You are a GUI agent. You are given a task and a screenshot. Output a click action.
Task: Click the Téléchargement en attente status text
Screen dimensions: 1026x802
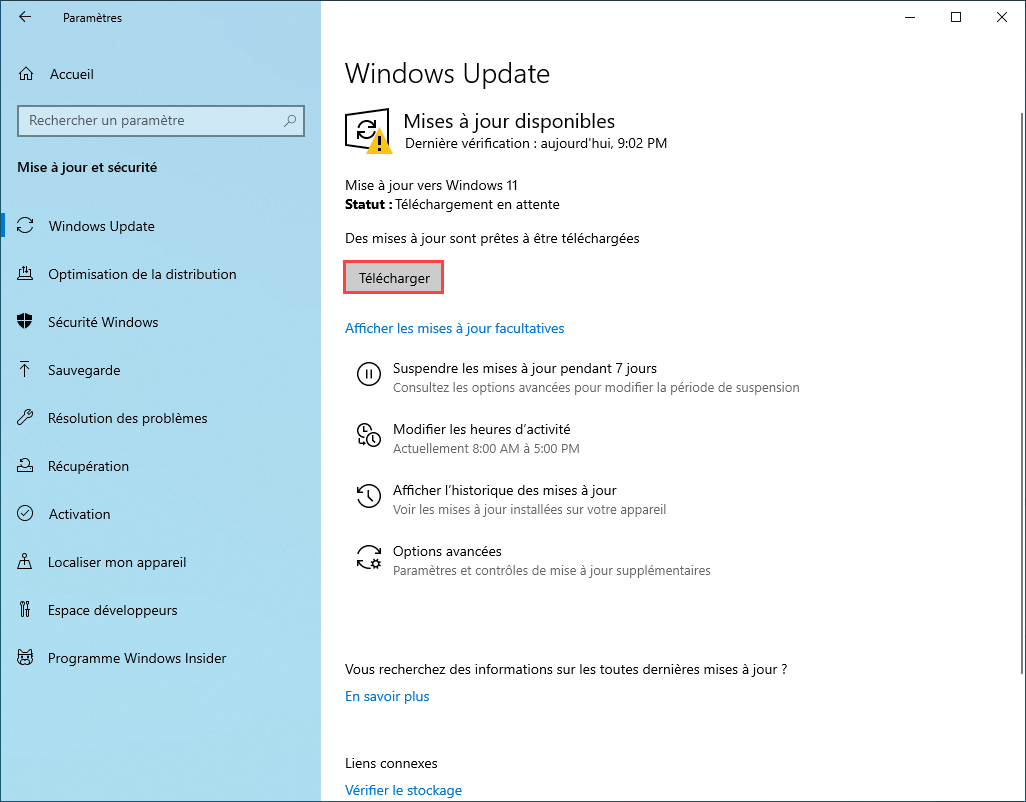tap(477, 204)
